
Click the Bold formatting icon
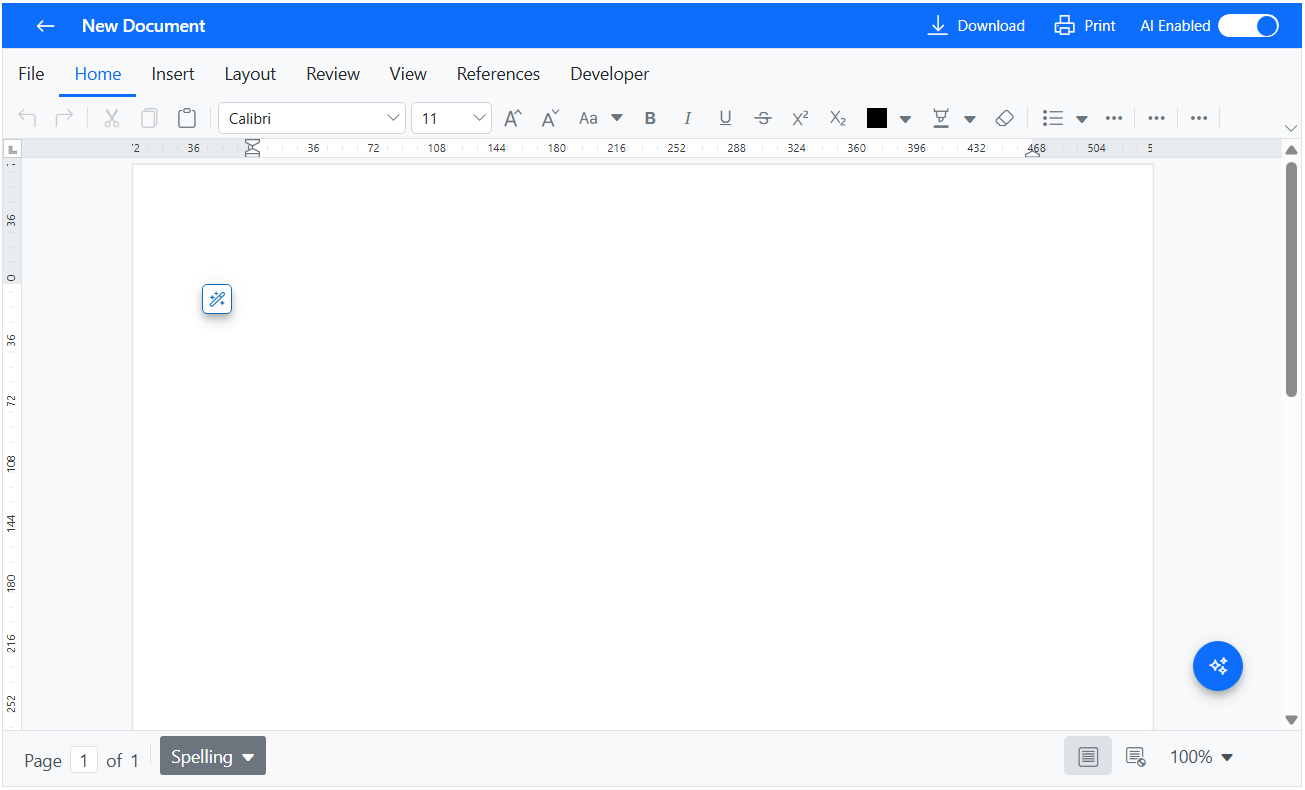click(650, 118)
